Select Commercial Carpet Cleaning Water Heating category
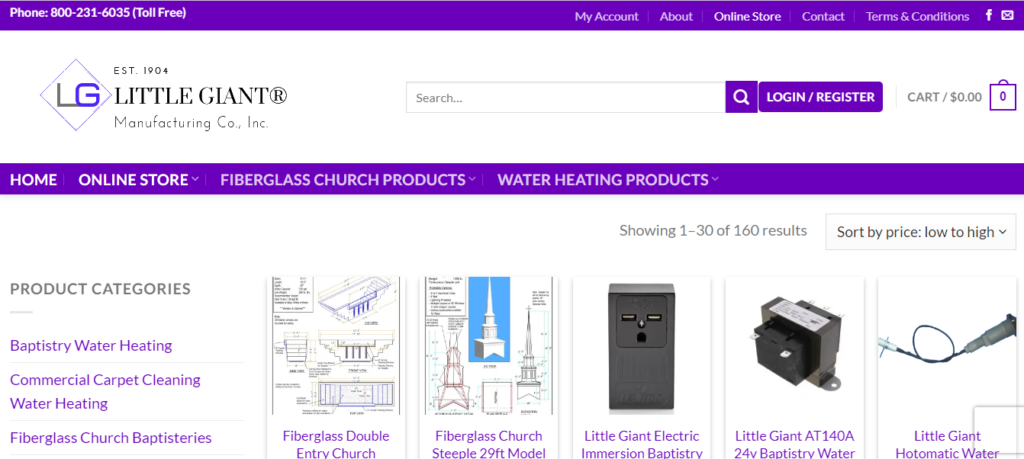 pyautogui.click(x=105, y=391)
